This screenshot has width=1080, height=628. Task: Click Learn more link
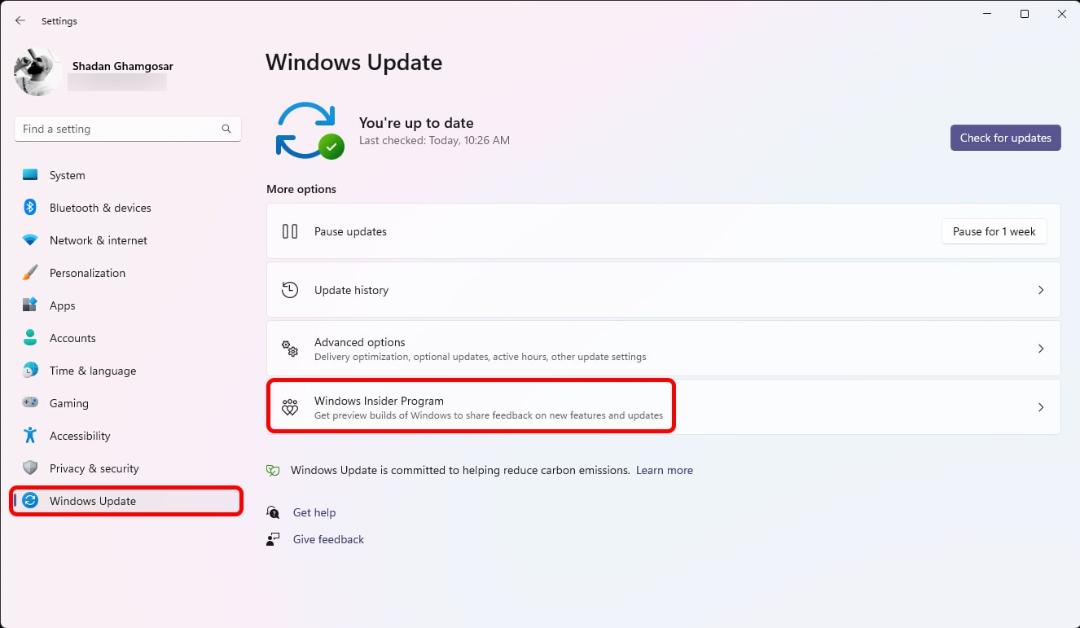point(664,470)
